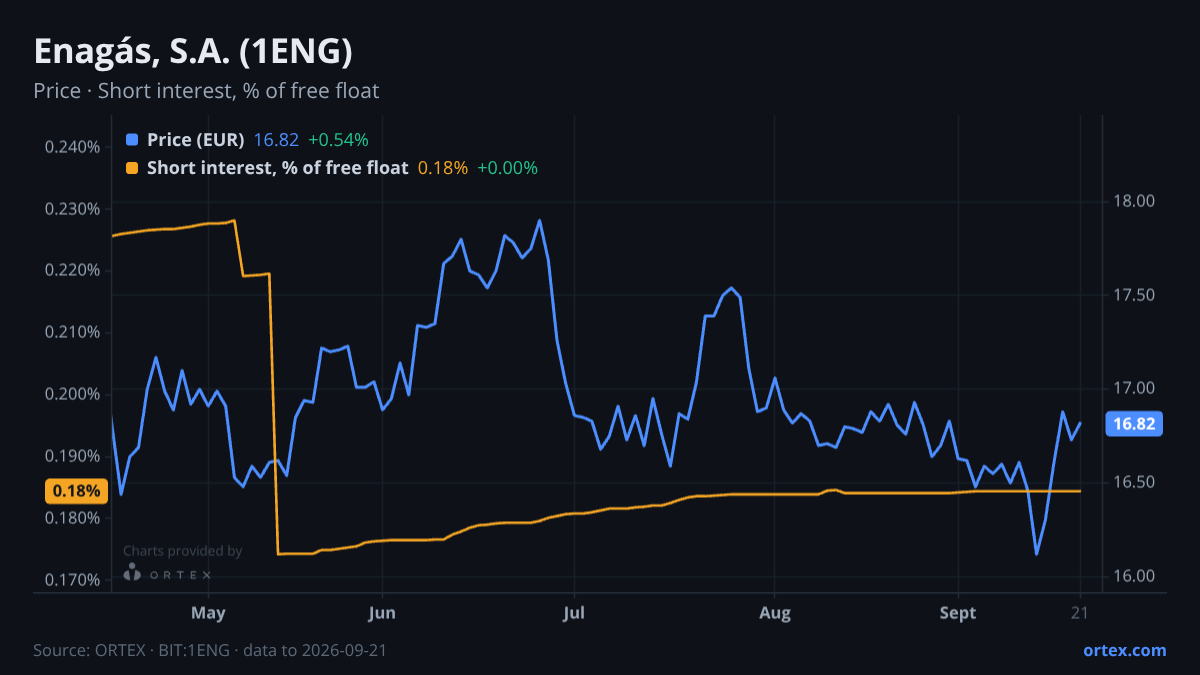Click the 21 date label on the axis
Image resolution: width=1200 pixels, height=675 pixels.
click(x=1080, y=612)
